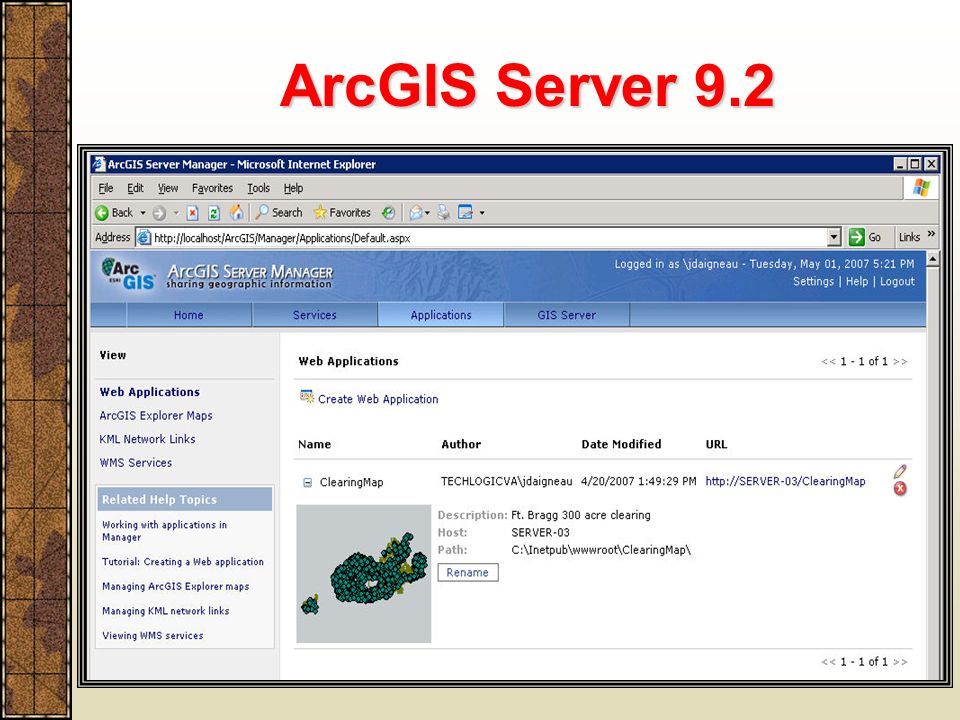Open the View menu
This screenshot has height=720, width=960.
168,188
